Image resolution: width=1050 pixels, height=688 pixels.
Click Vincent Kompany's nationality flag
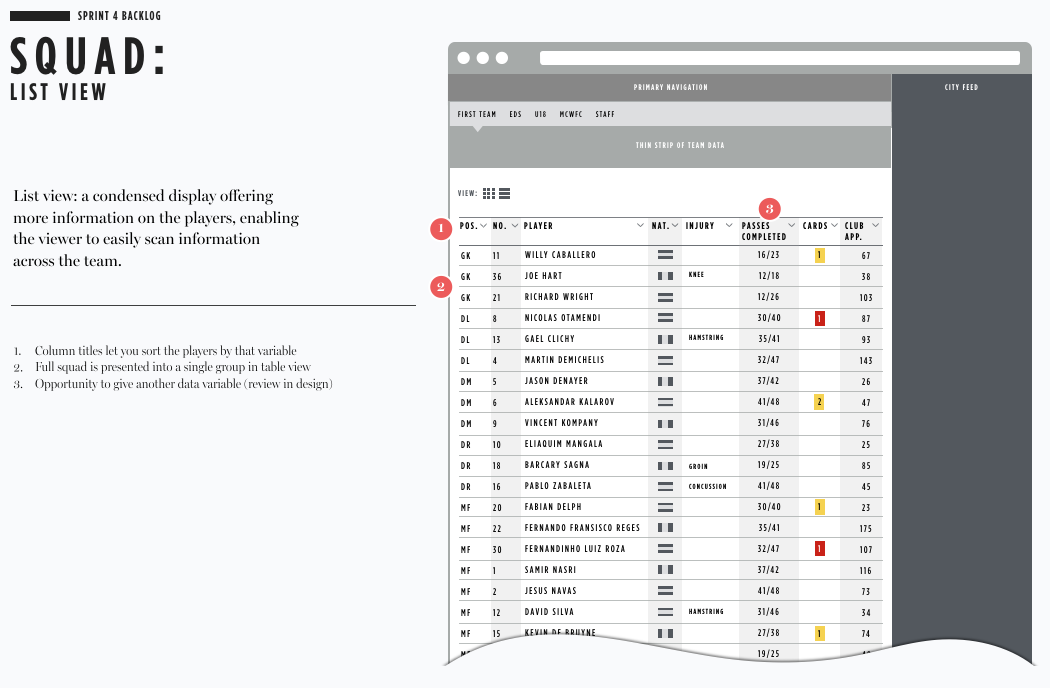[x=665, y=423]
